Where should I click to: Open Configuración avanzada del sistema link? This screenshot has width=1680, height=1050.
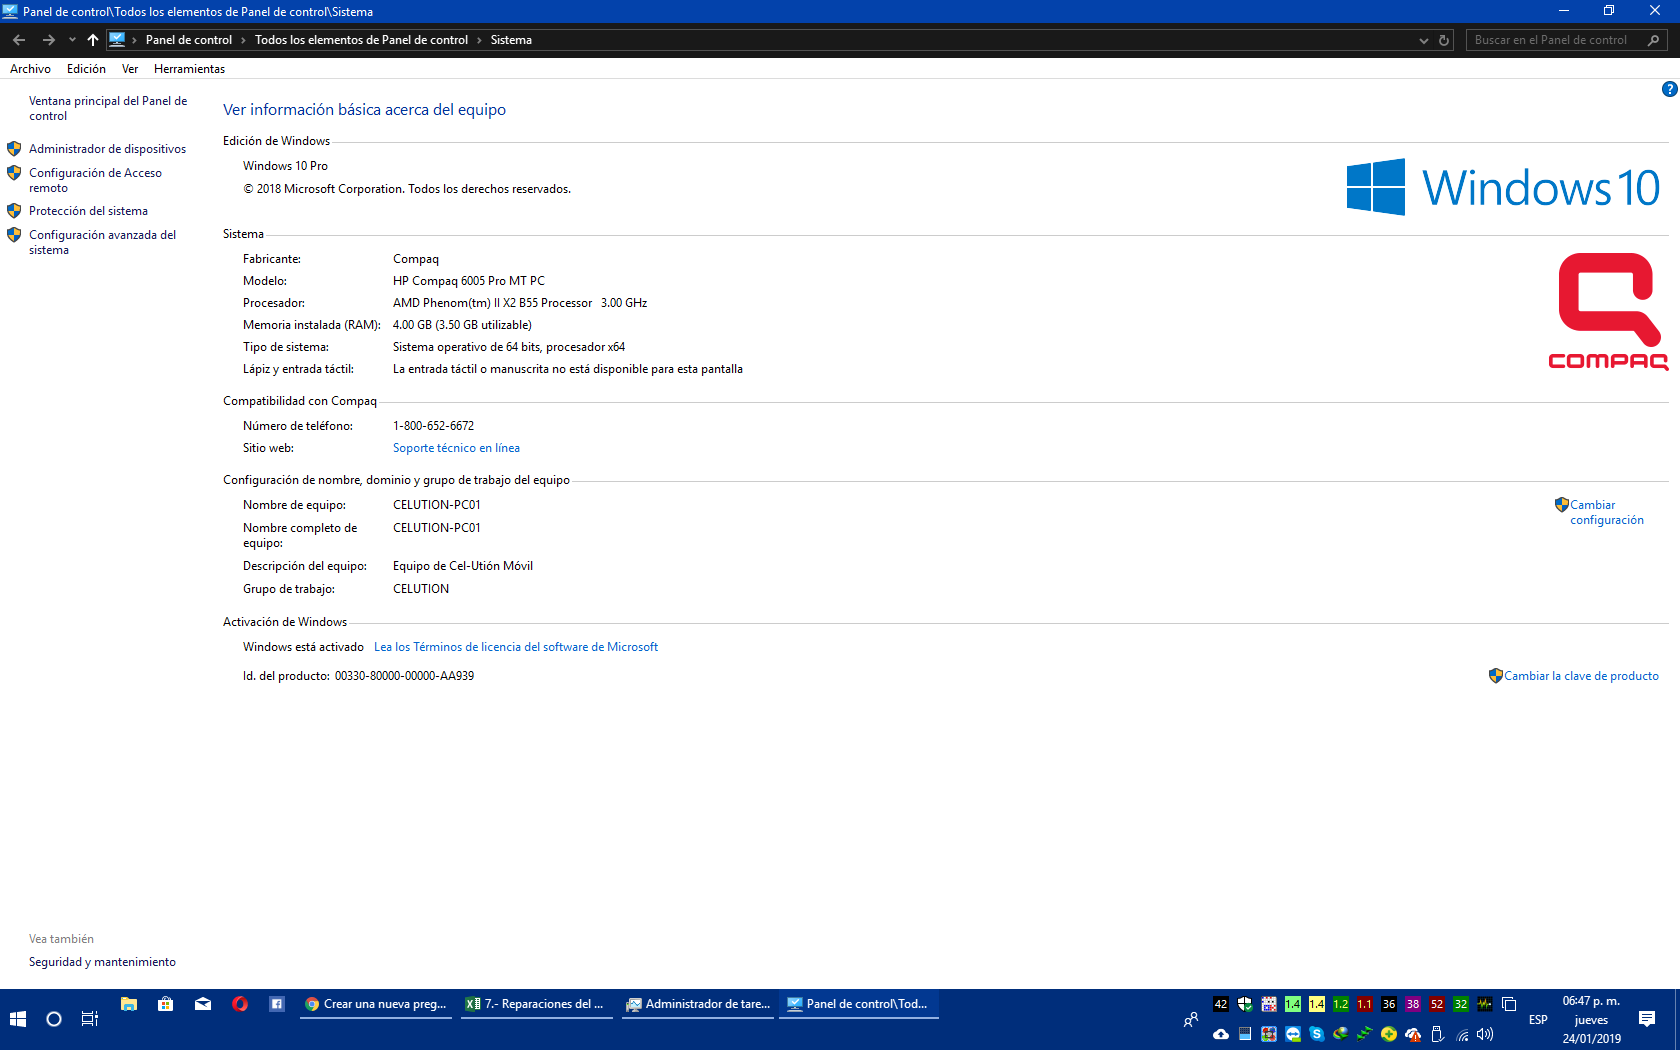[x=102, y=242]
